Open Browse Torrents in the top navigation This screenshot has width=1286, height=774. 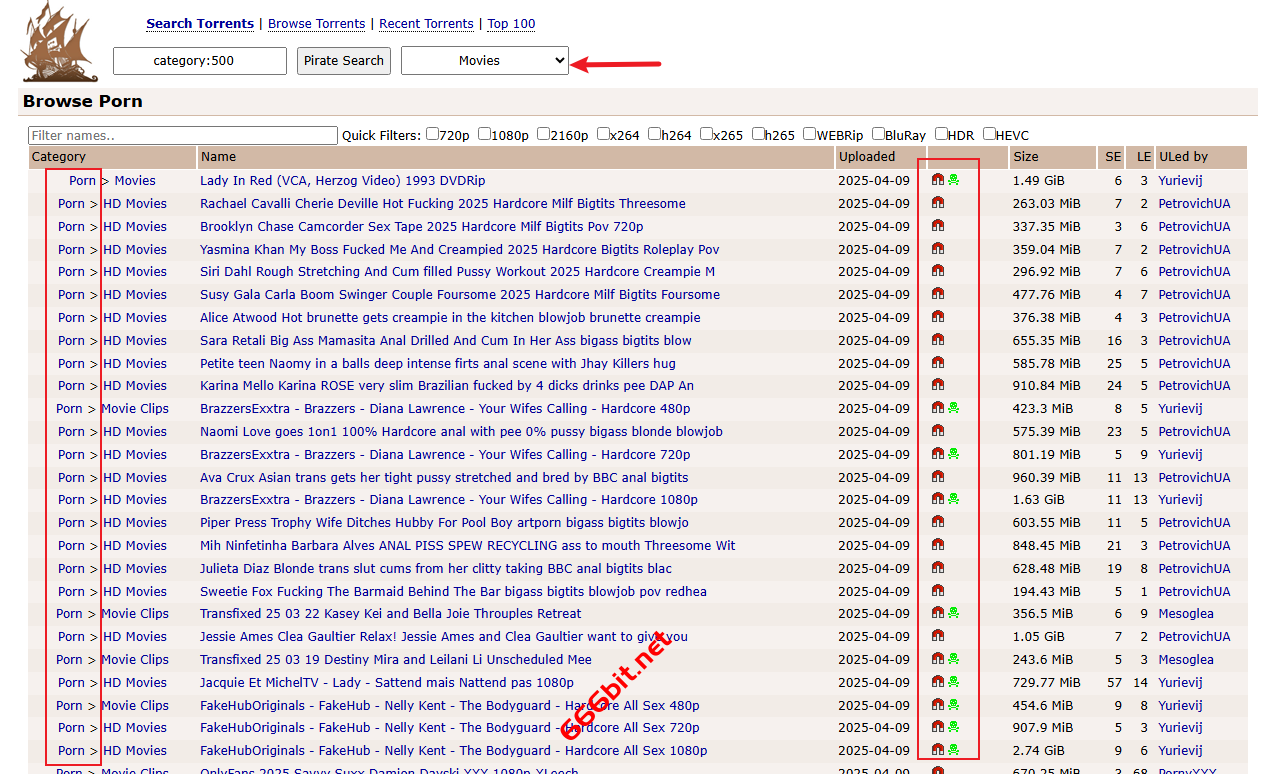(x=318, y=24)
